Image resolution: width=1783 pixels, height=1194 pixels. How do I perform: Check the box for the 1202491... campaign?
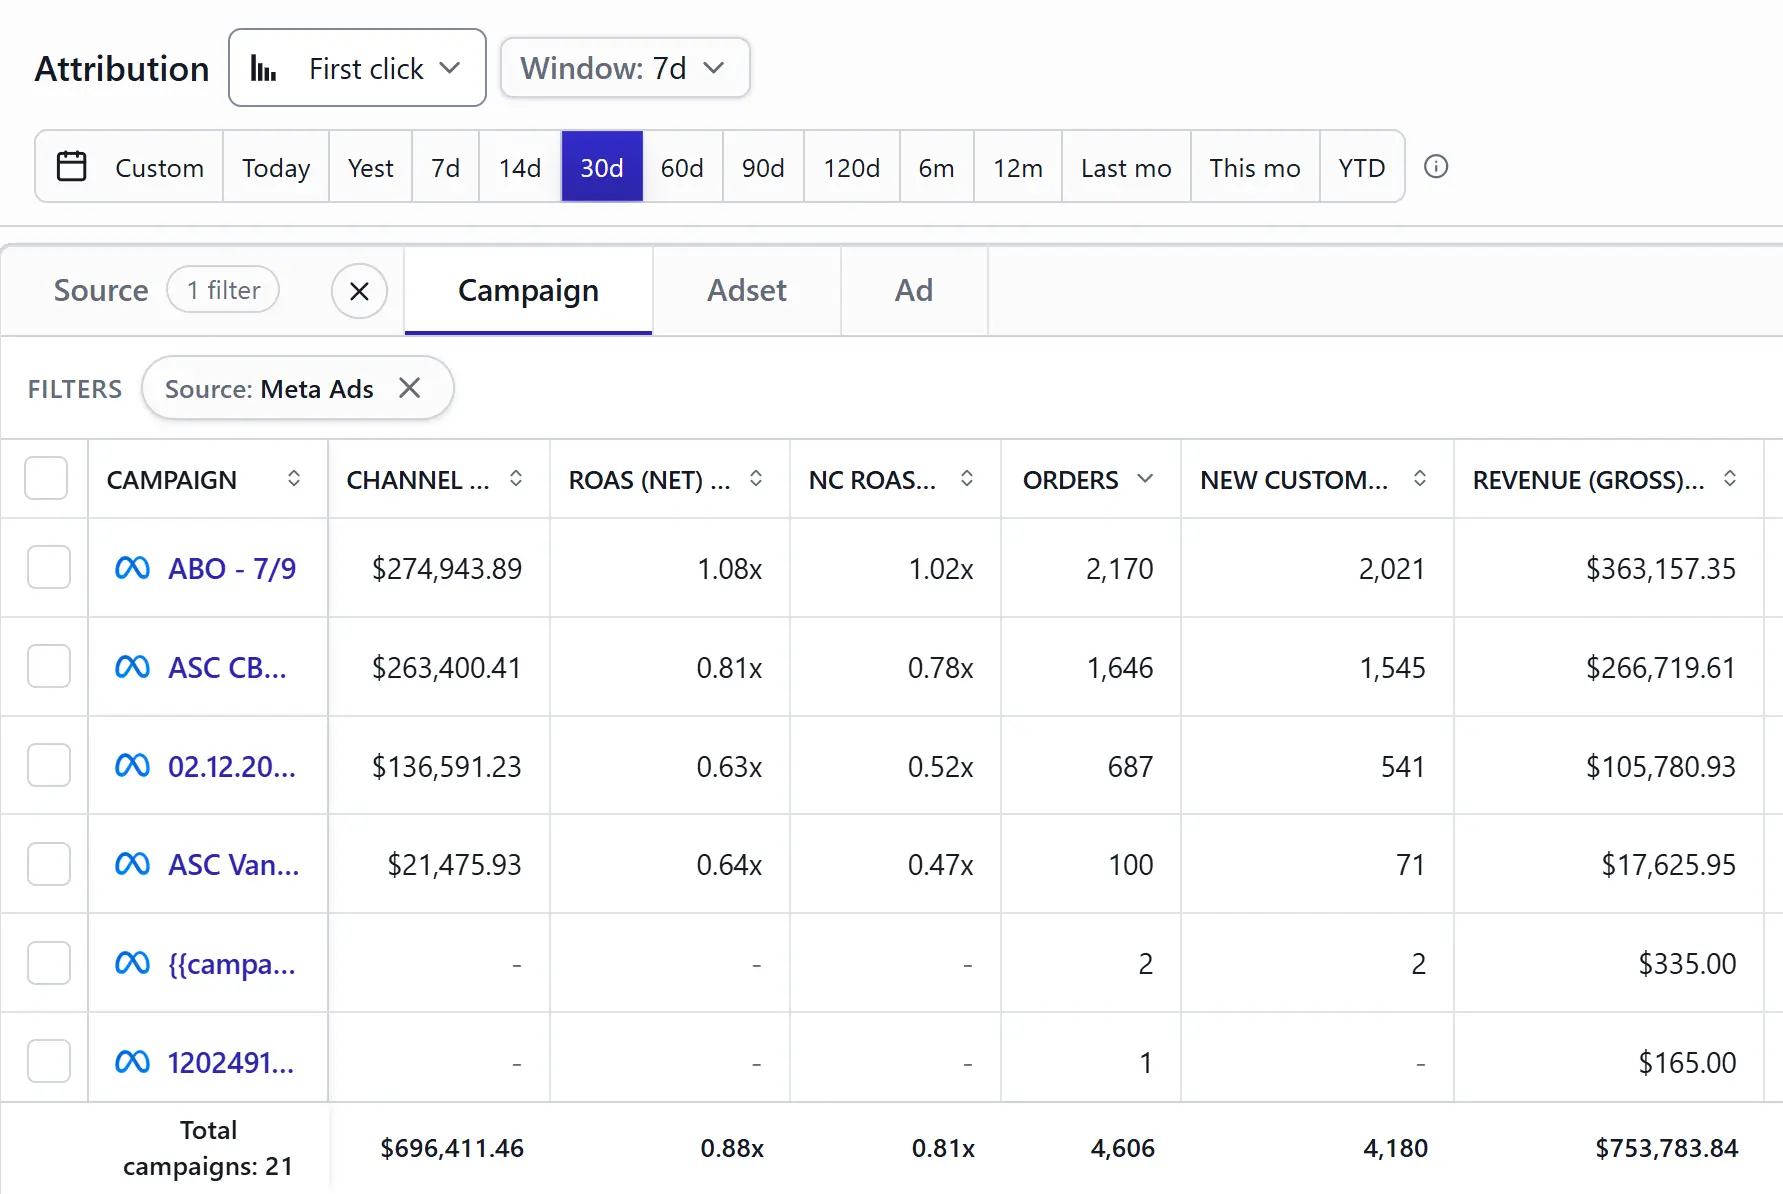(48, 1062)
